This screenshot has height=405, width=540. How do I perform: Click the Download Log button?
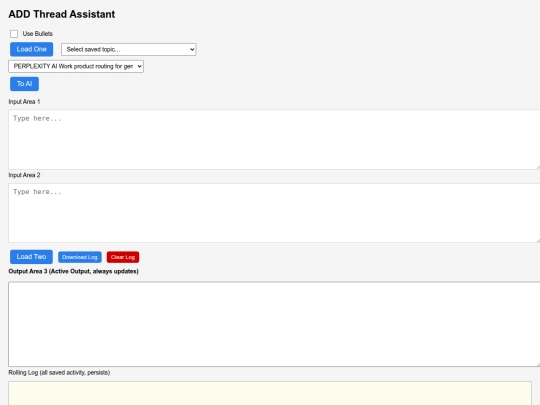pyautogui.click(x=80, y=257)
